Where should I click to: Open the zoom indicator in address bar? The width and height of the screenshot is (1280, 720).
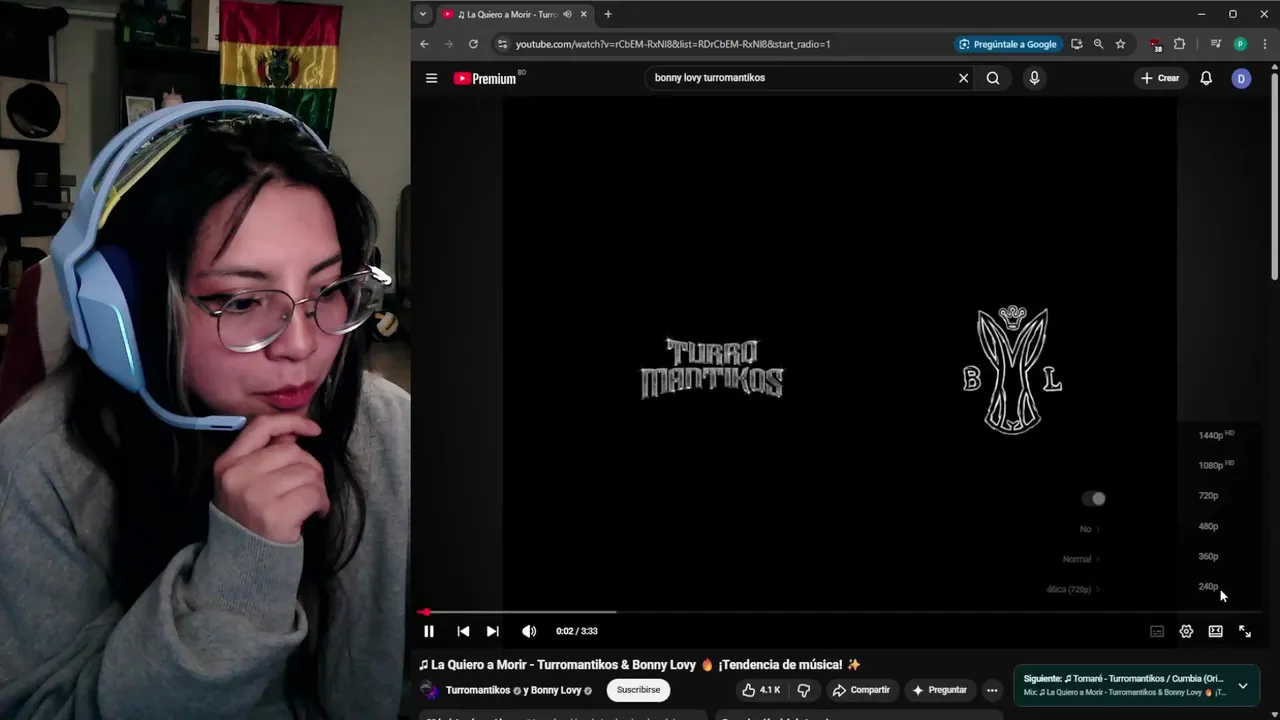1098,44
